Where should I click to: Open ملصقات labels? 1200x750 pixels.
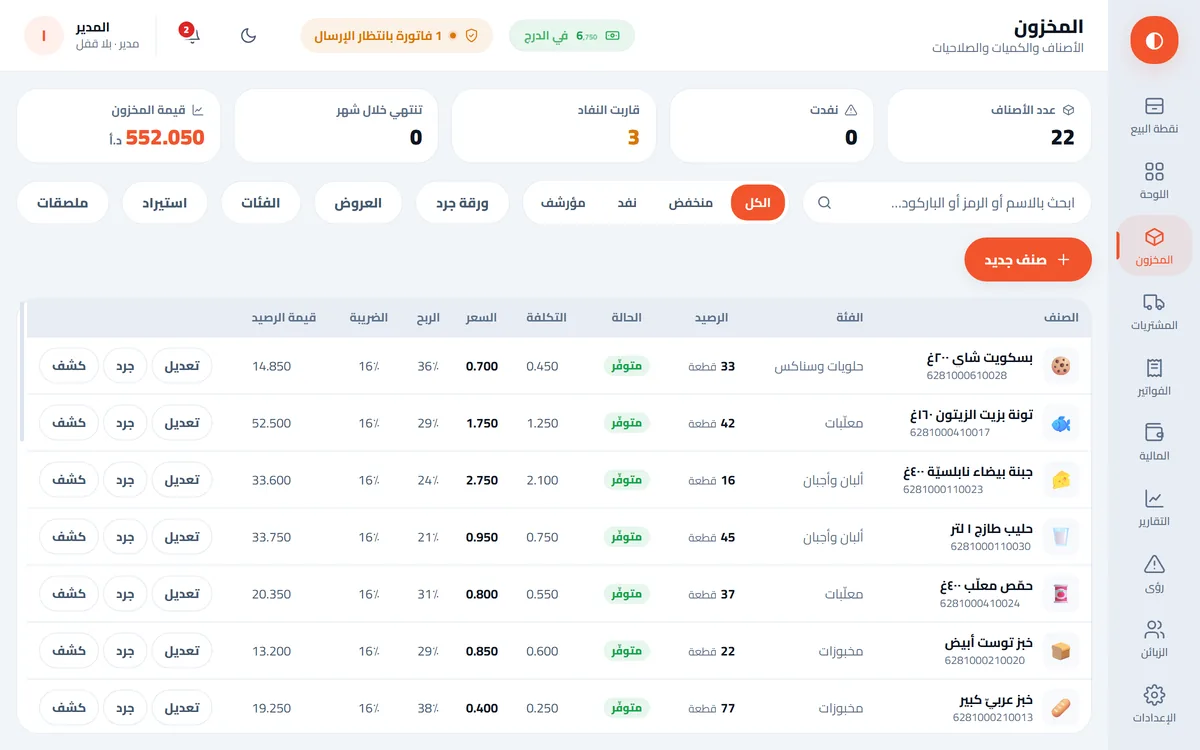click(63, 203)
